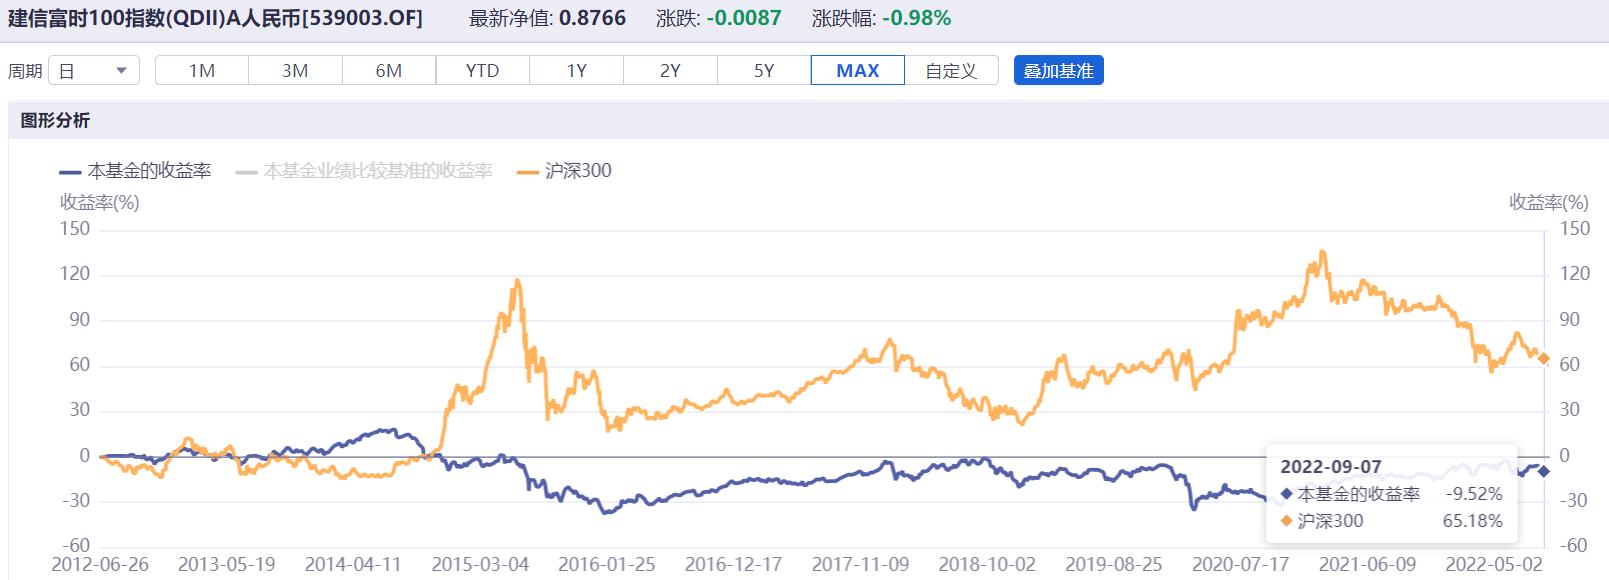The width and height of the screenshot is (1609, 580).
Task: Click the 2017-11-09 x-axis date label
Action: coord(860,565)
